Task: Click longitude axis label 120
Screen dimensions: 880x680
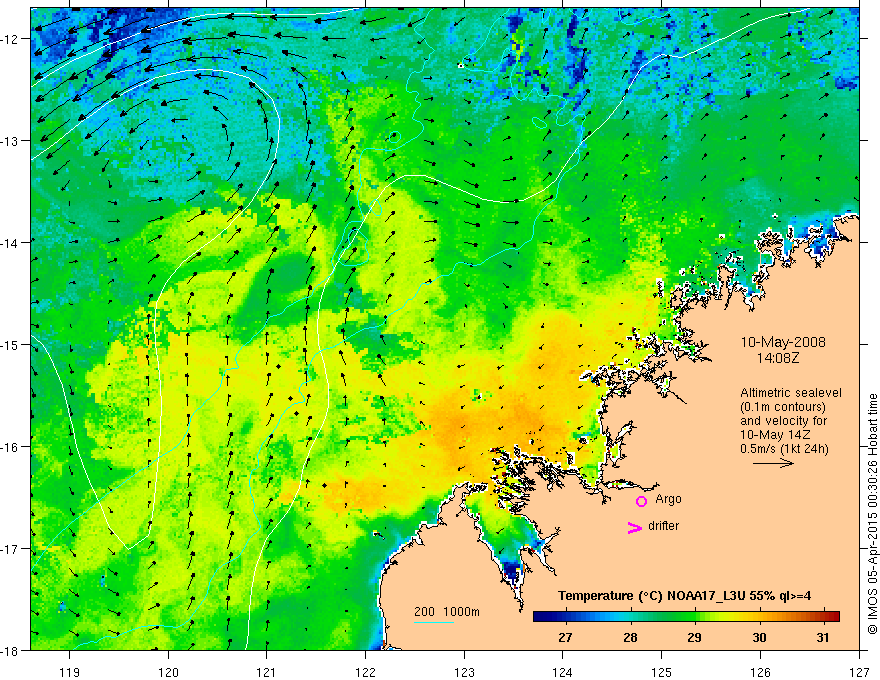Action: click(x=168, y=672)
